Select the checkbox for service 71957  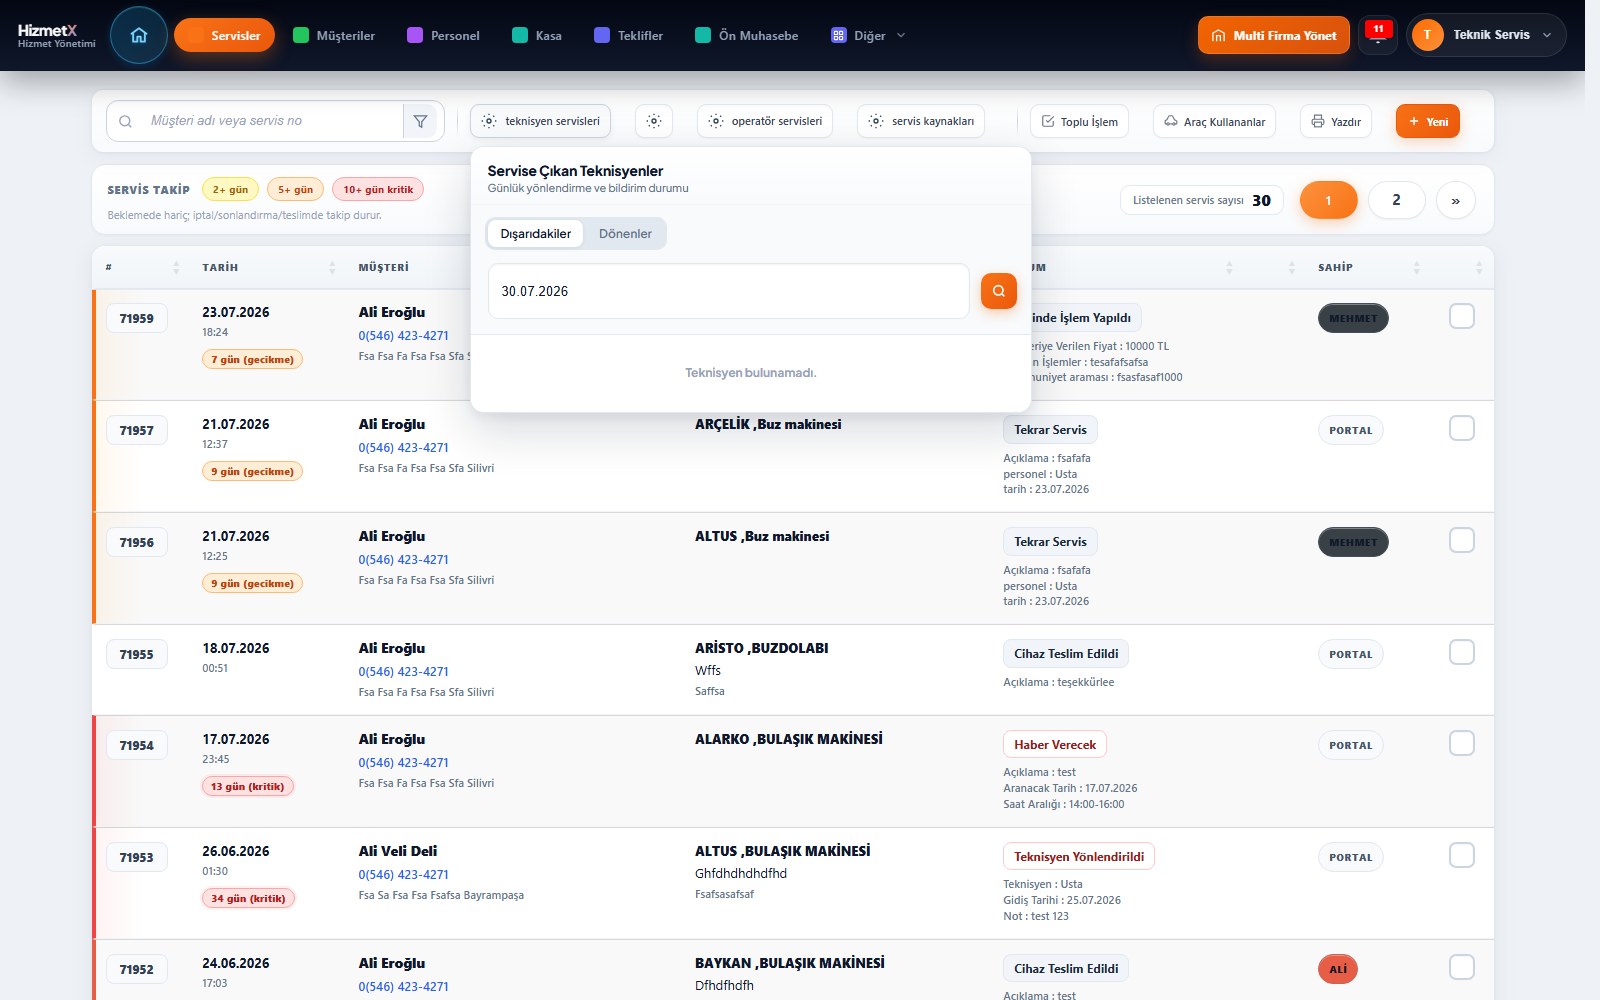(1462, 428)
